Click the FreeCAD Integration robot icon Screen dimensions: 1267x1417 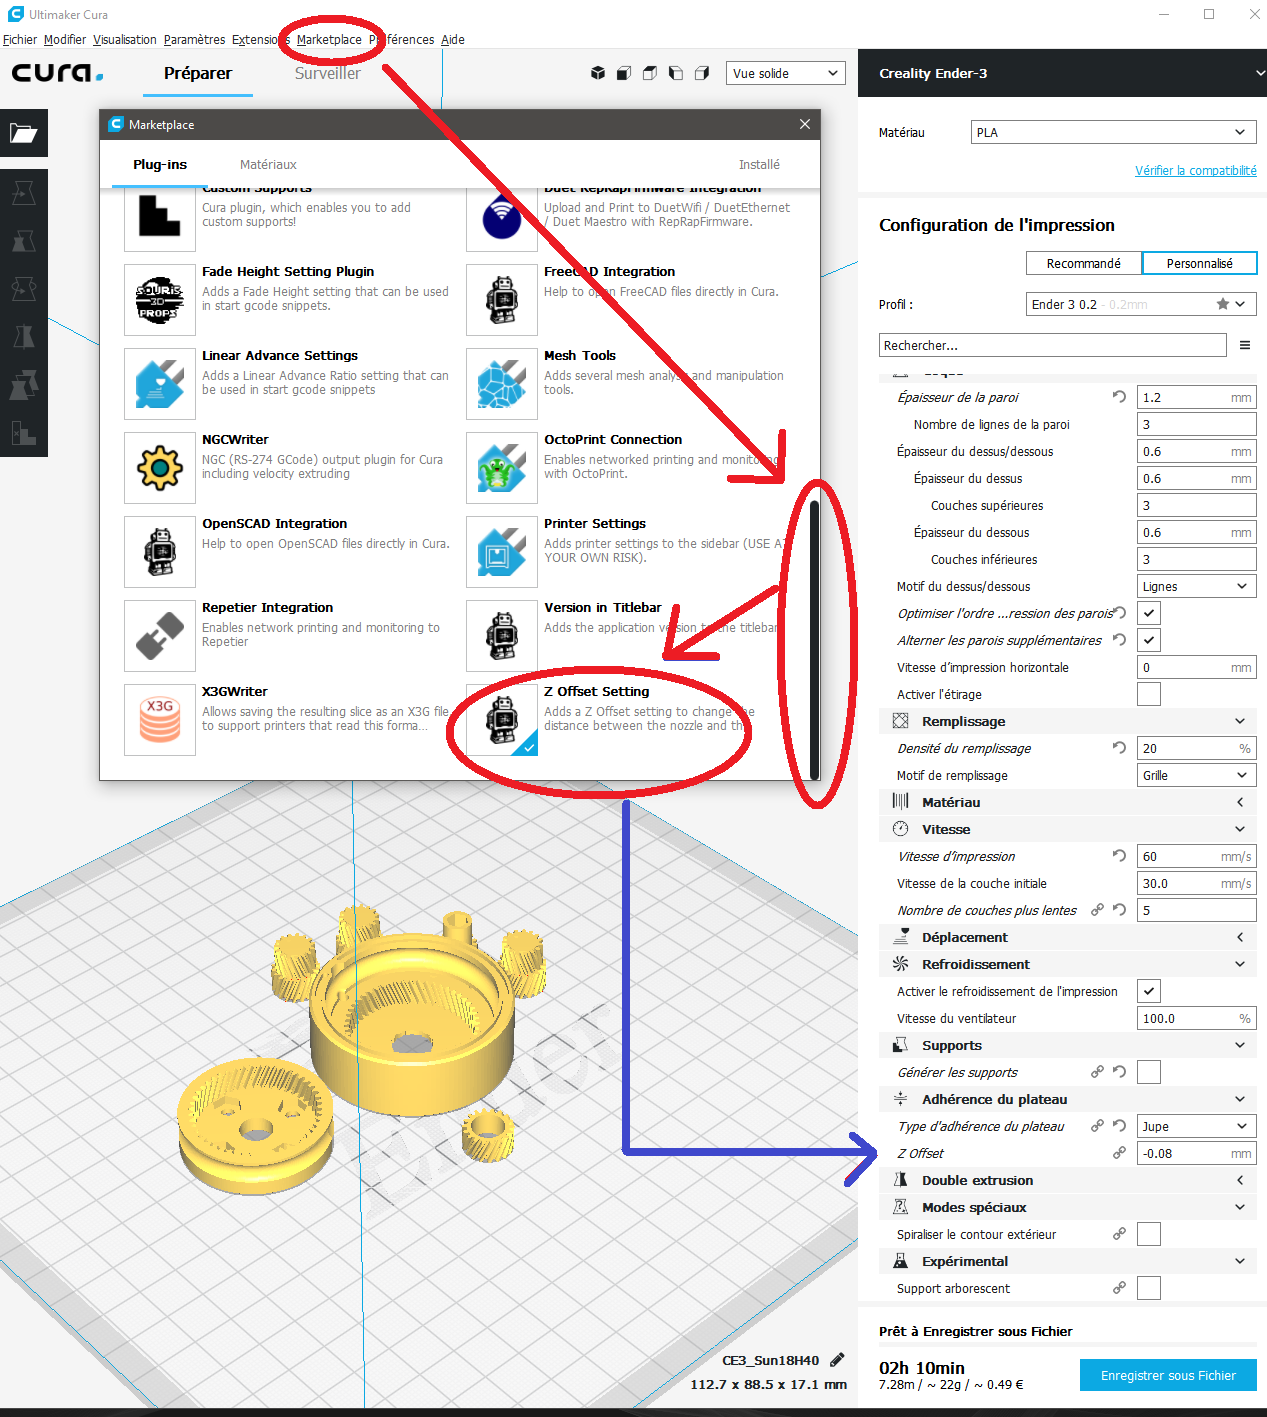(502, 300)
